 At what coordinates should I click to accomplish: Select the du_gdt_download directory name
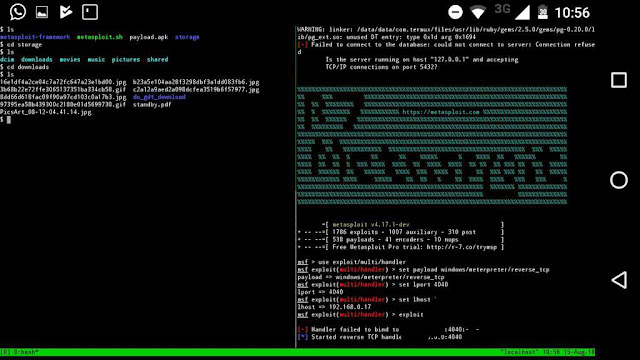pos(159,97)
